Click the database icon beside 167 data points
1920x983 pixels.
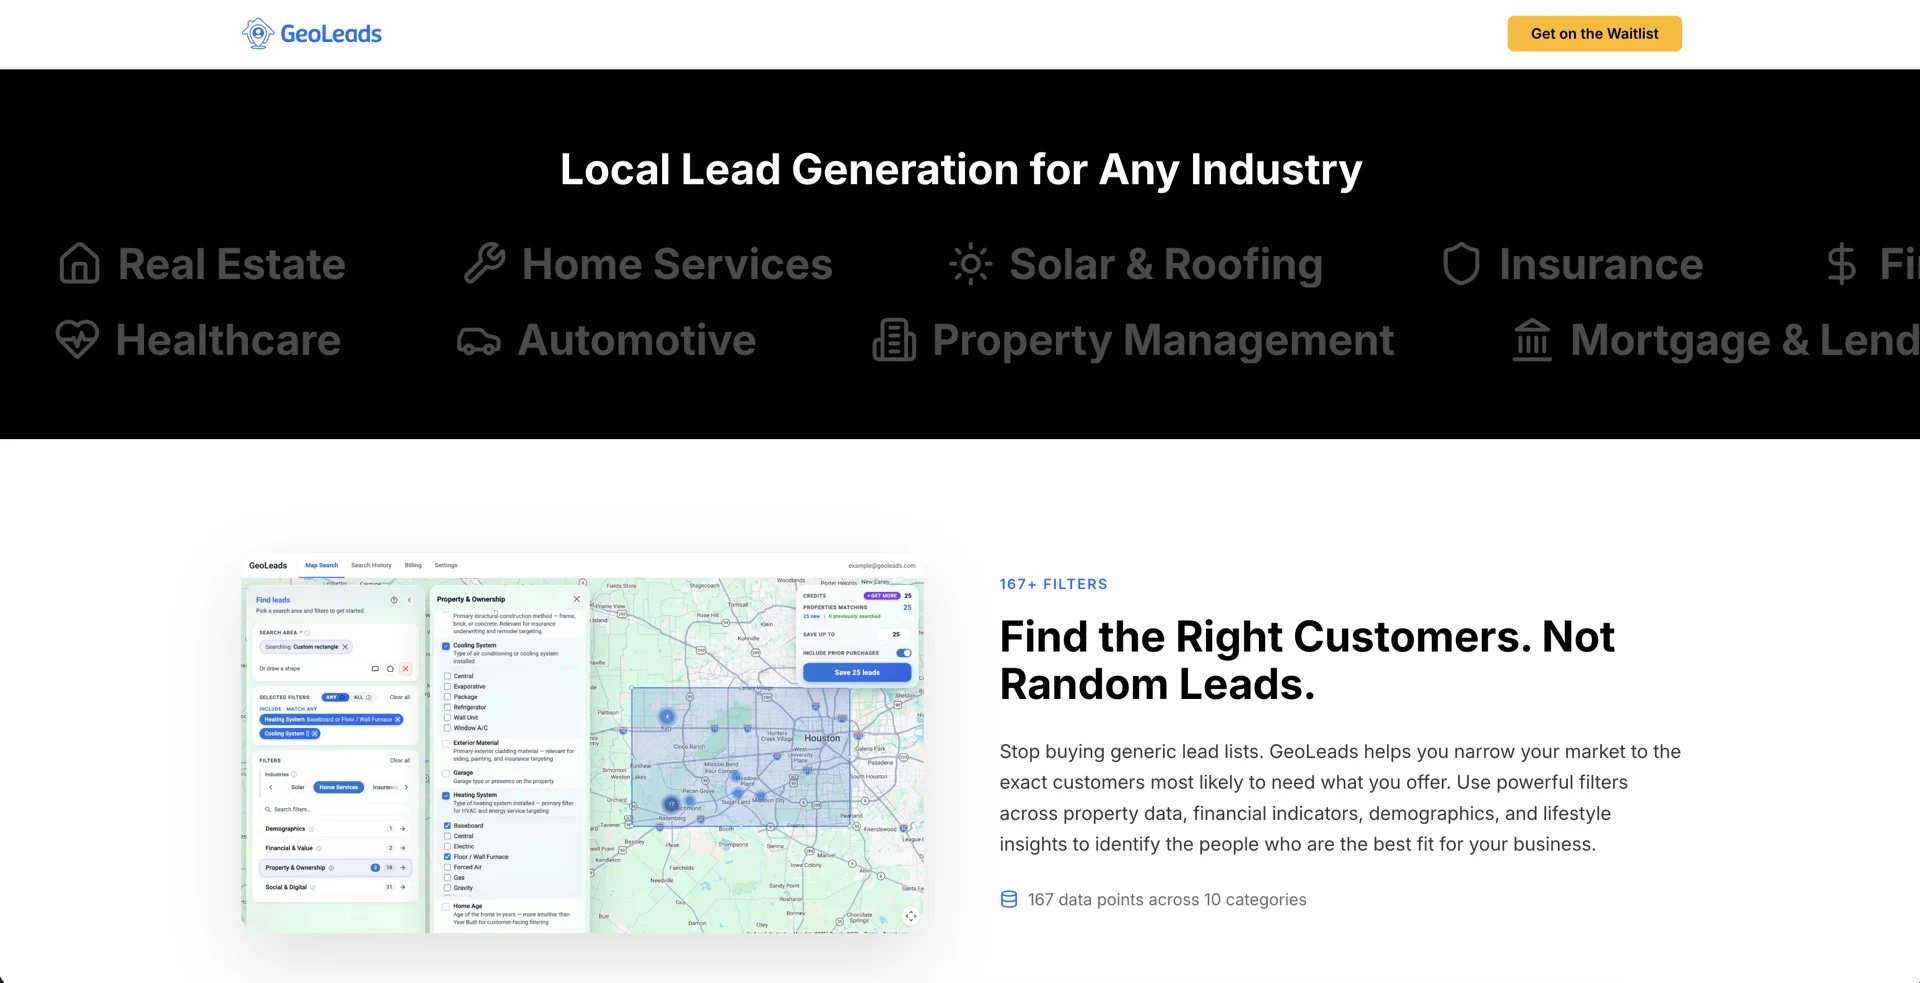point(1009,899)
